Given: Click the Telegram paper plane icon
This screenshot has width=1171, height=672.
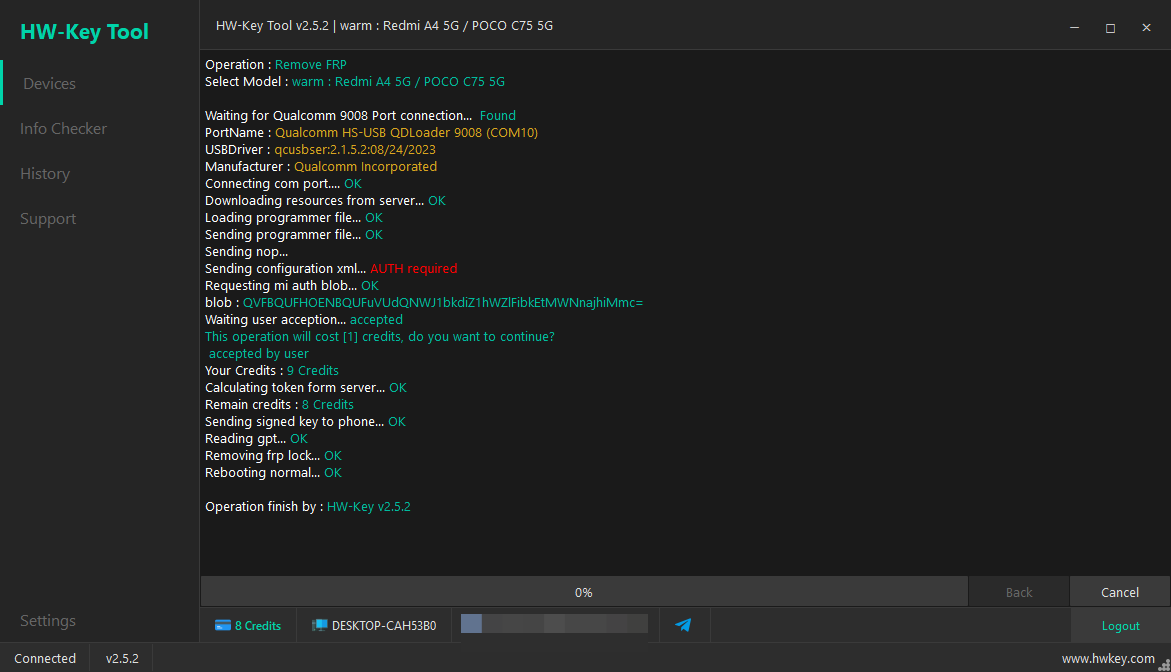Looking at the screenshot, I should [x=683, y=625].
